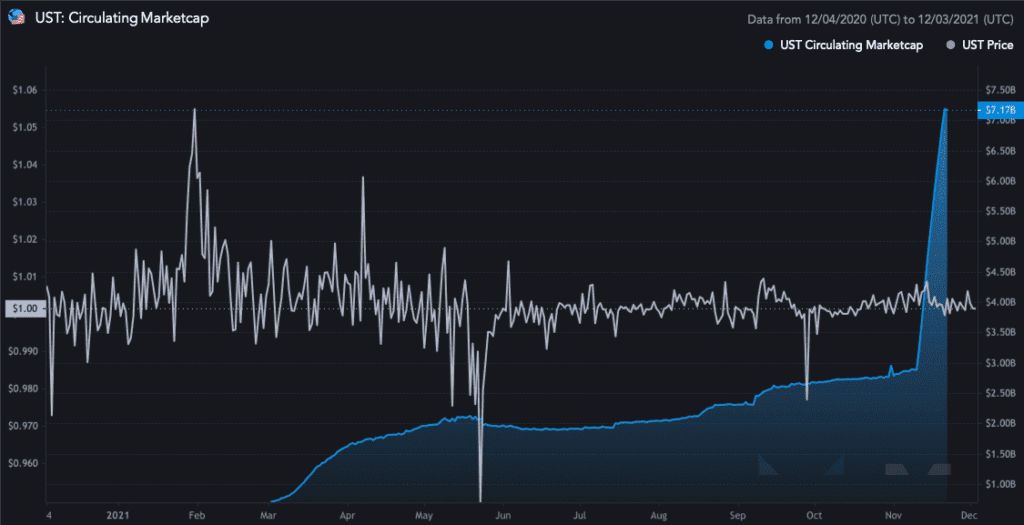Click the UST globe logo icon

(17, 18)
